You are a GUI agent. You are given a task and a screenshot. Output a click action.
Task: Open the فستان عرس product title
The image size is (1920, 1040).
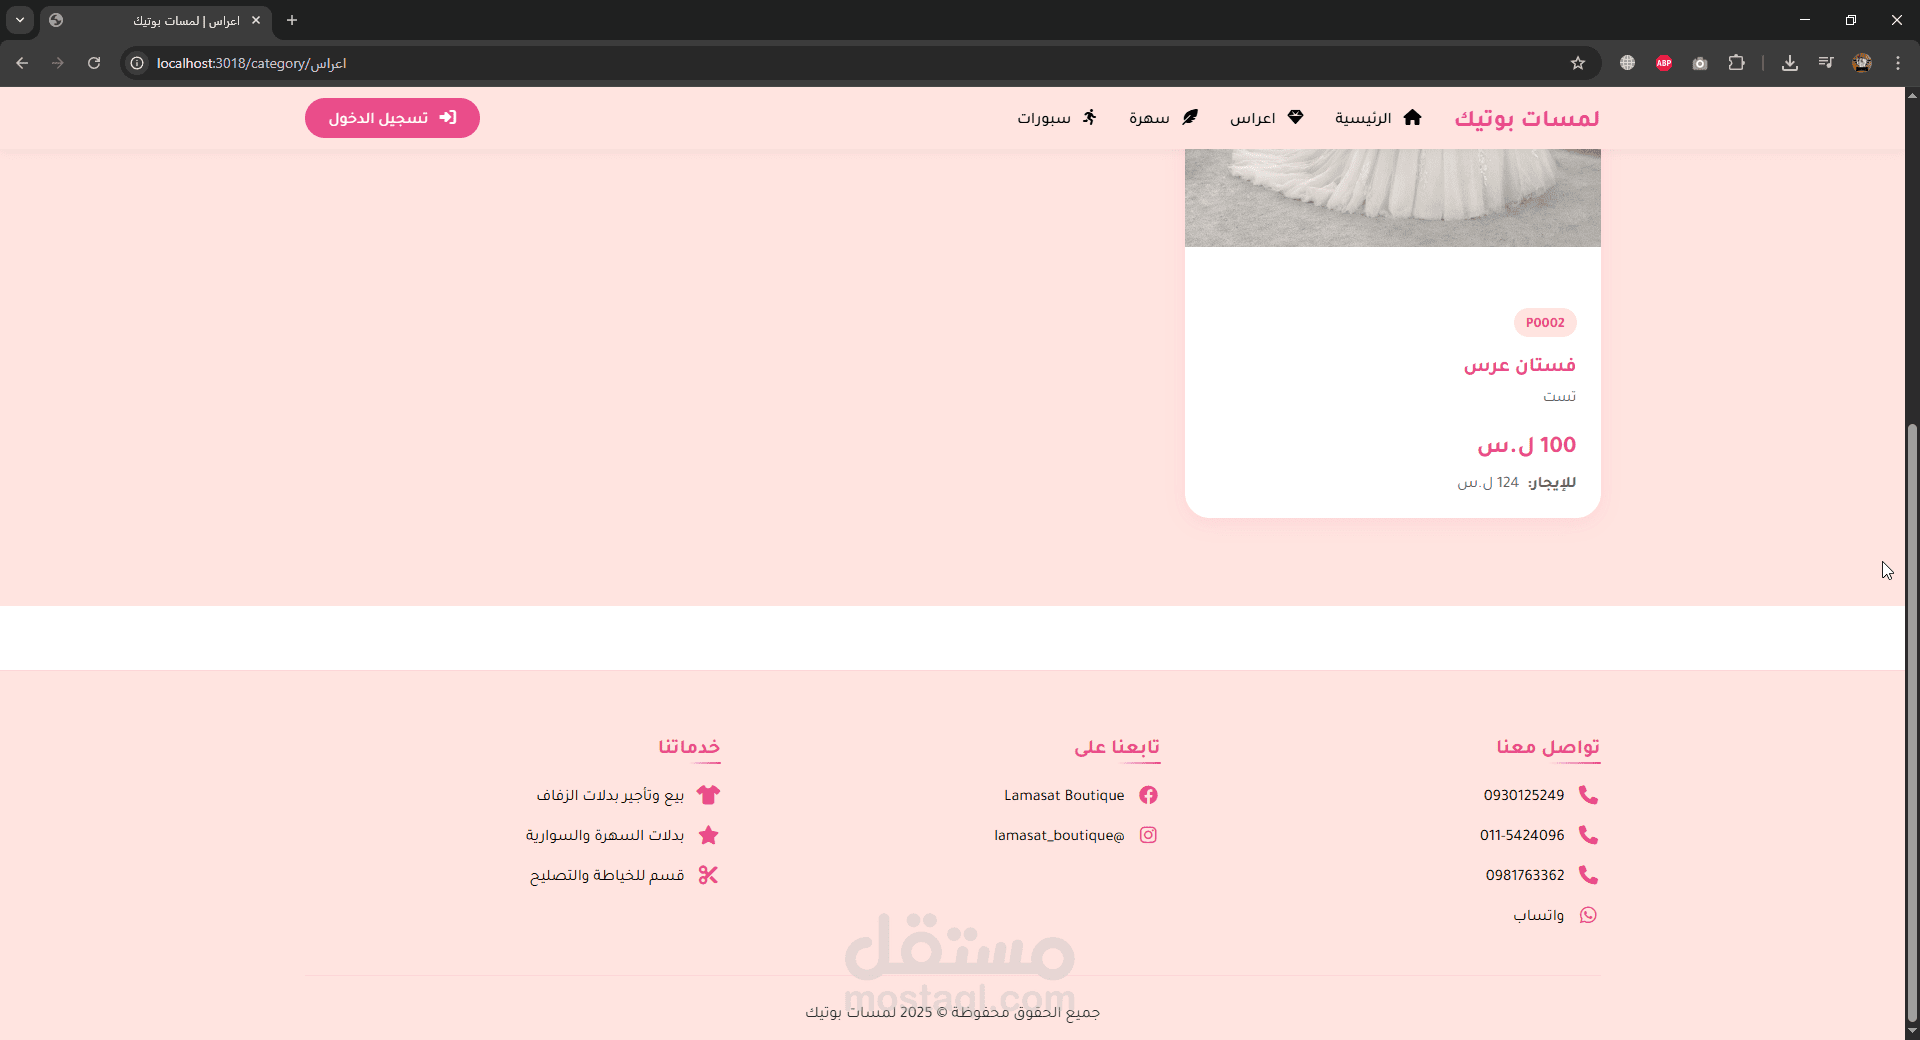(1520, 365)
